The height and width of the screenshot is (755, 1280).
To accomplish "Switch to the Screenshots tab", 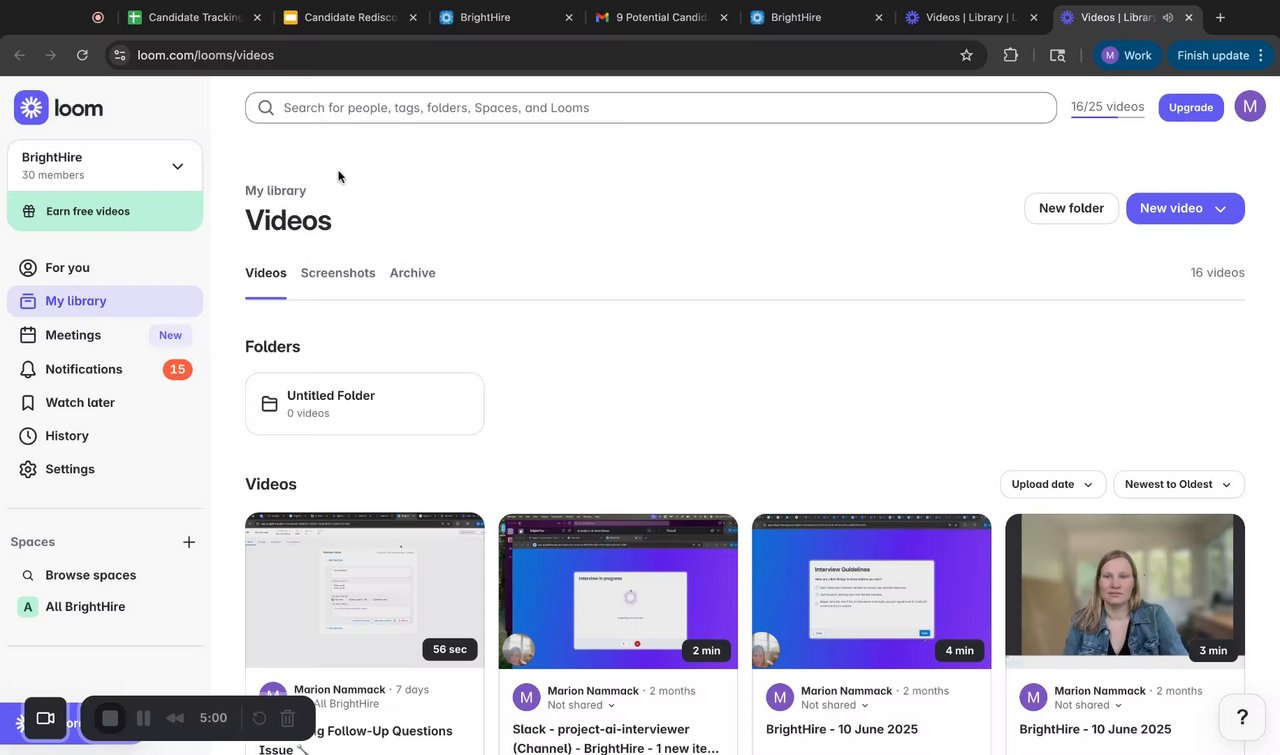I will [x=338, y=273].
